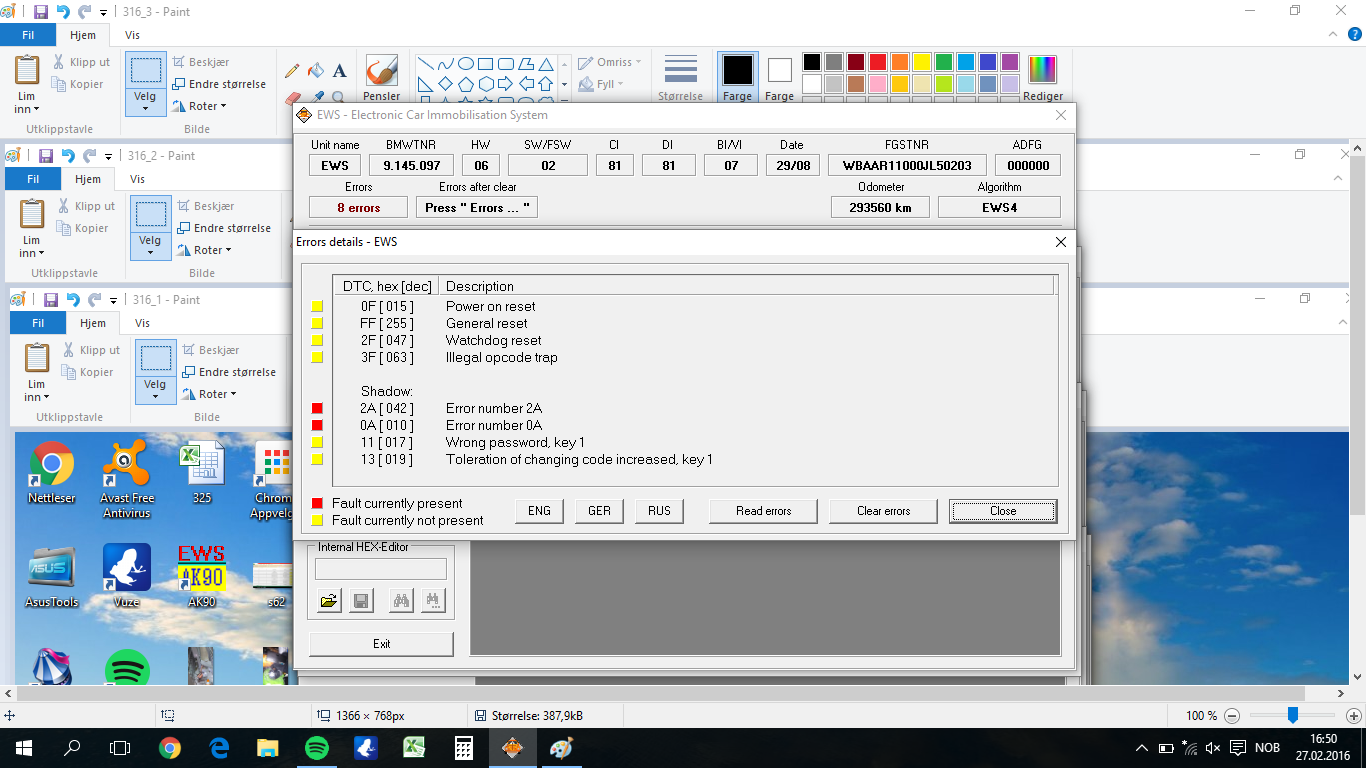Open the Rediger farger color editor
Image resolution: width=1366 pixels, height=768 pixels.
tap(1043, 78)
